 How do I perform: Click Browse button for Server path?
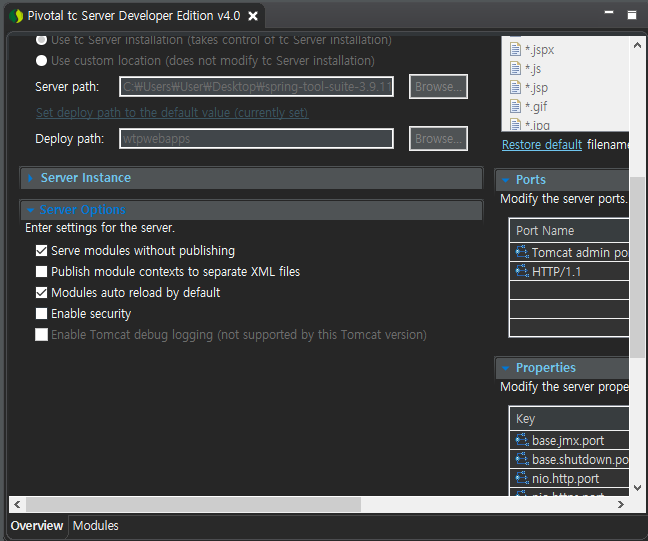click(x=438, y=87)
